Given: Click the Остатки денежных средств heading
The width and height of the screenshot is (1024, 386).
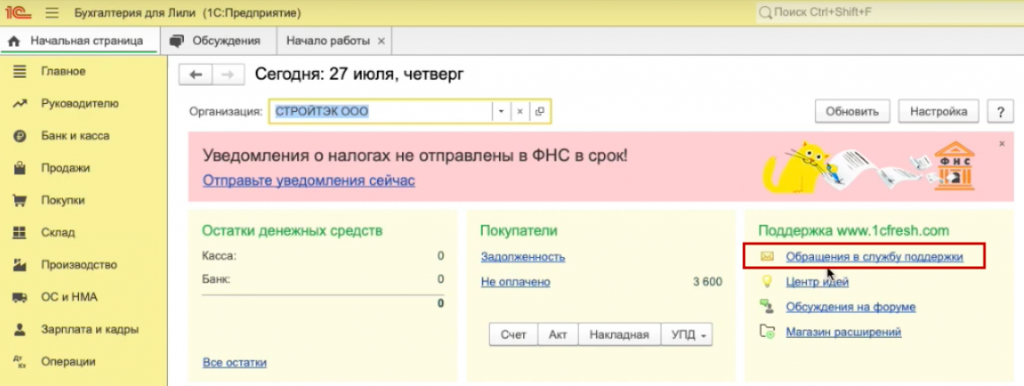Looking at the screenshot, I should tap(293, 231).
